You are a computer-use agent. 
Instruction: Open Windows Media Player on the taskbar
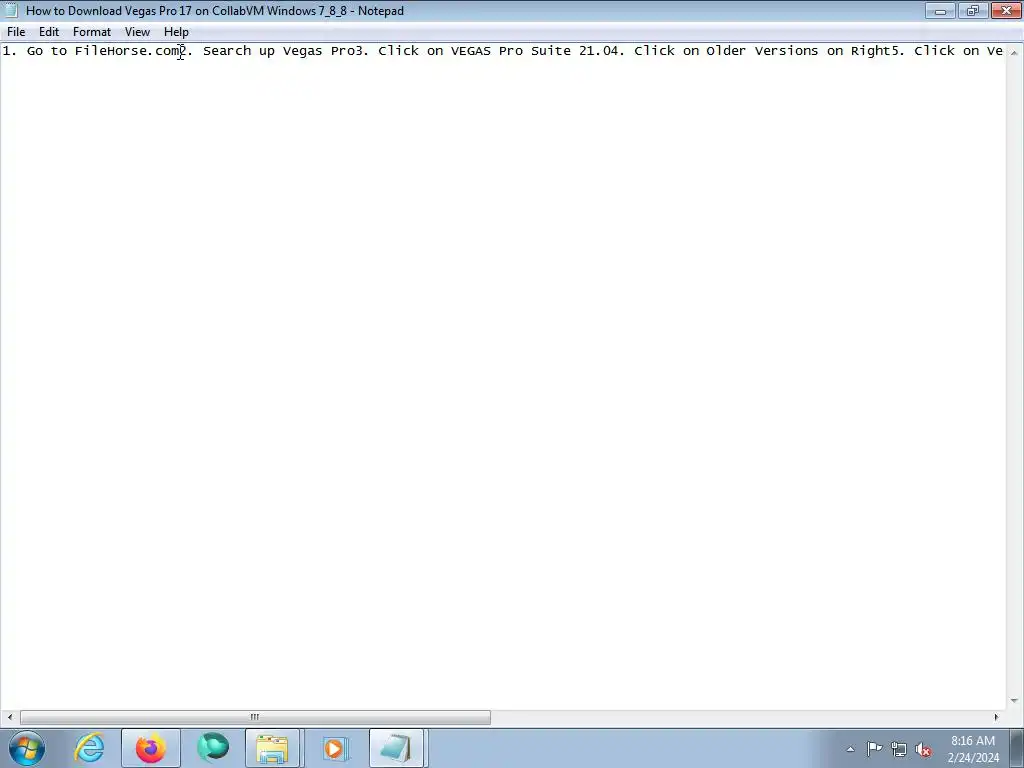(x=334, y=748)
